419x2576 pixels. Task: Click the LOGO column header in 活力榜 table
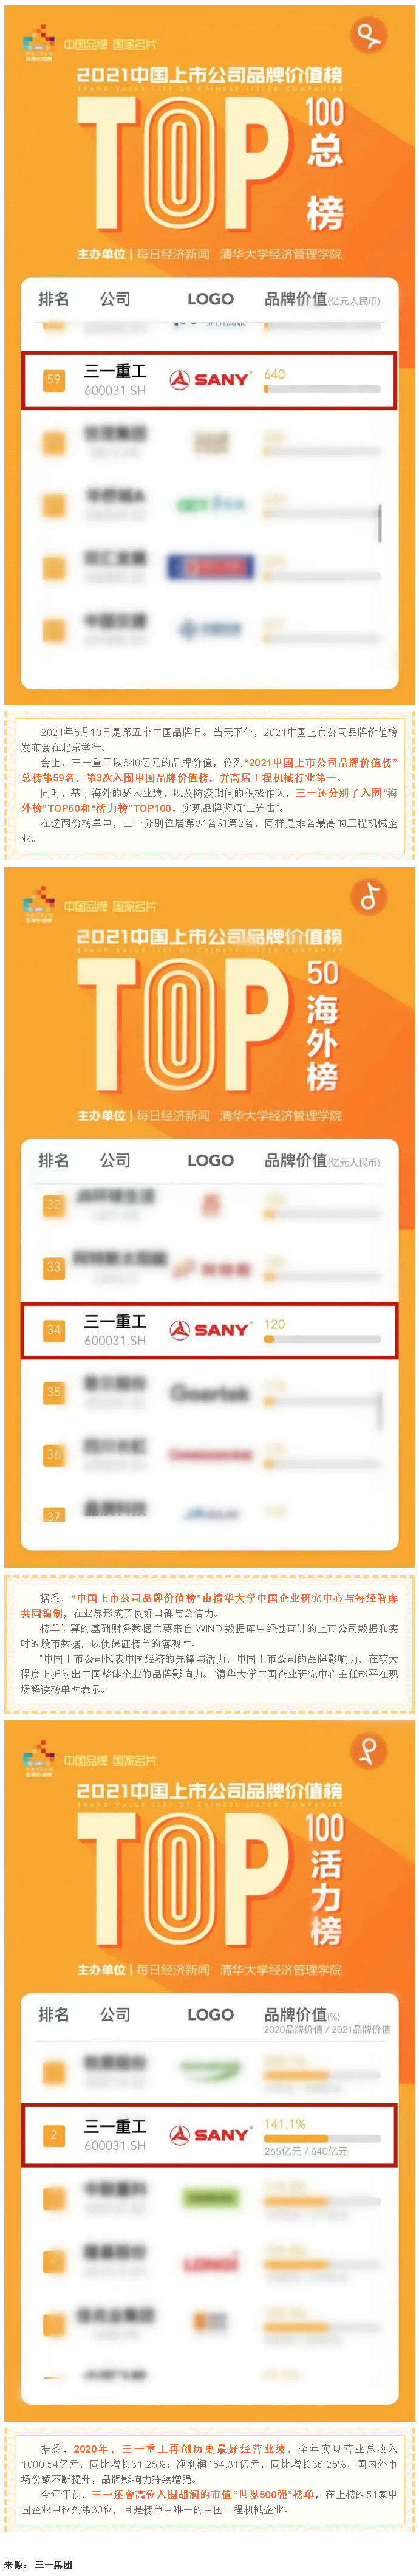(210, 2014)
